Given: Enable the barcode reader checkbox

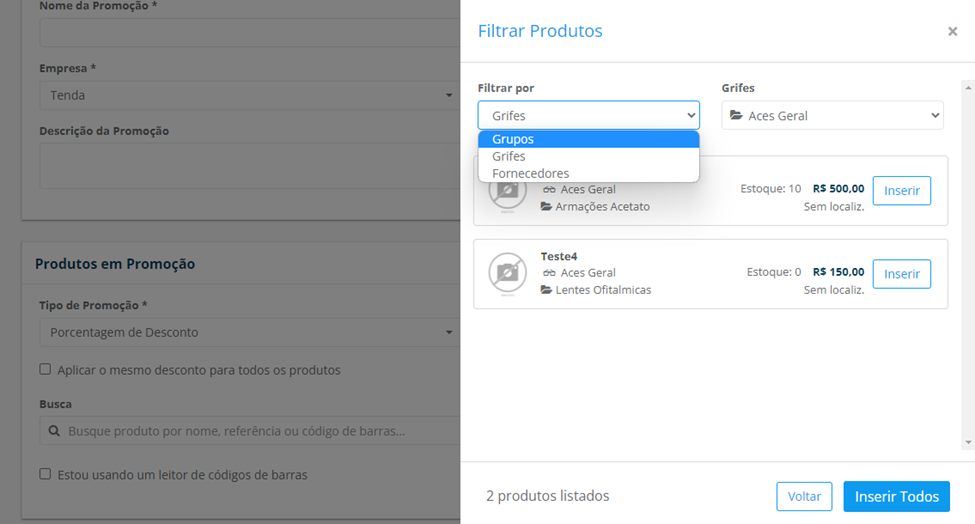Looking at the screenshot, I should (45, 474).
